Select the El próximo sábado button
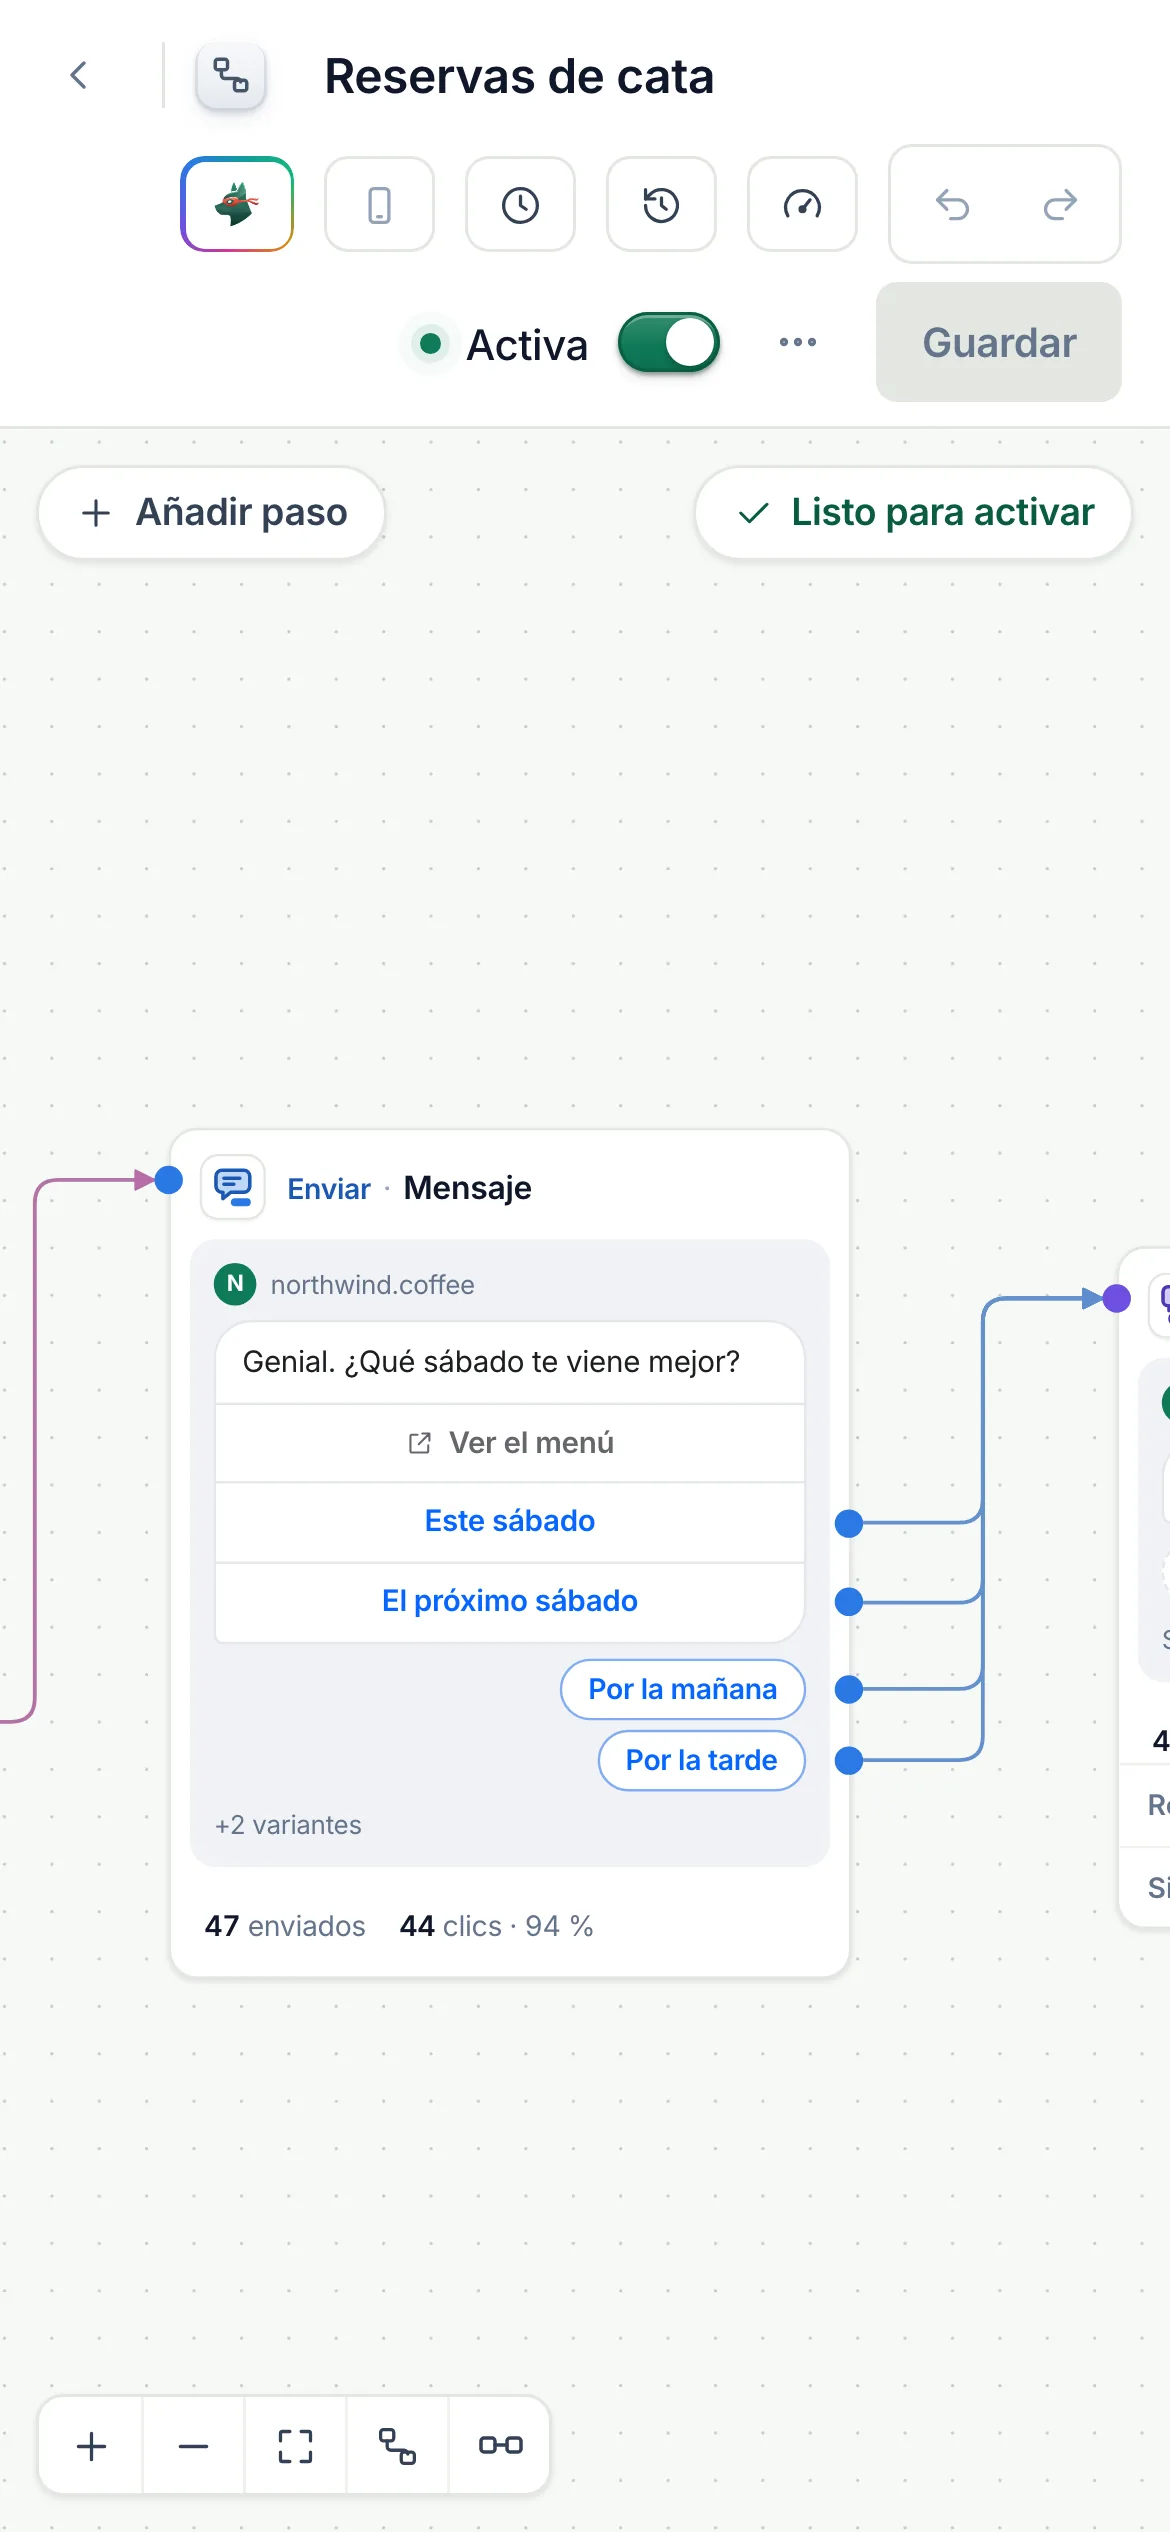Image resolution: width=1170 pixels, height=2532 pixels. pos(510,1601)
